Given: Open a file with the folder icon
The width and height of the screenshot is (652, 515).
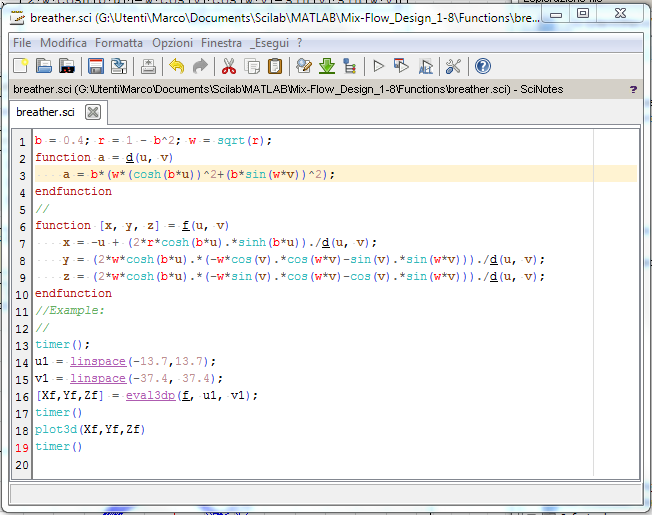Looking at the screenshot, I should pos(43,66).
